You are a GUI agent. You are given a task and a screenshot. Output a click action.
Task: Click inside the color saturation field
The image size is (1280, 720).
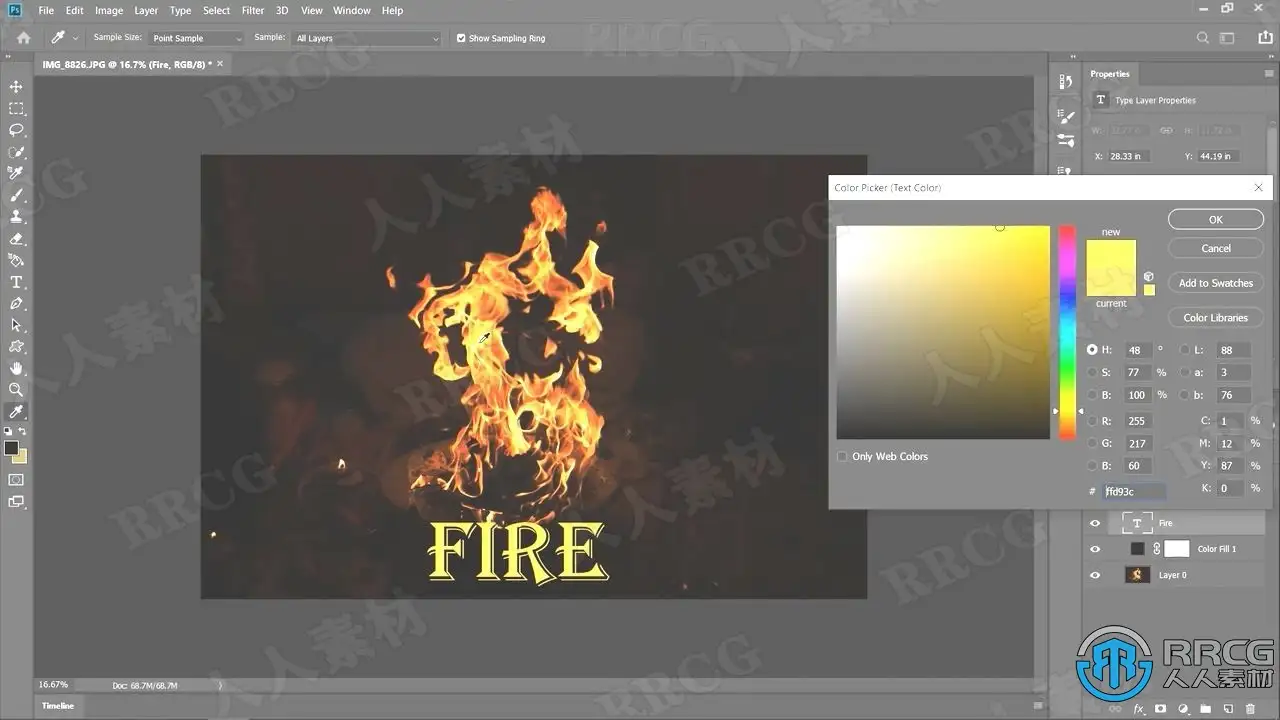(943, 332)
